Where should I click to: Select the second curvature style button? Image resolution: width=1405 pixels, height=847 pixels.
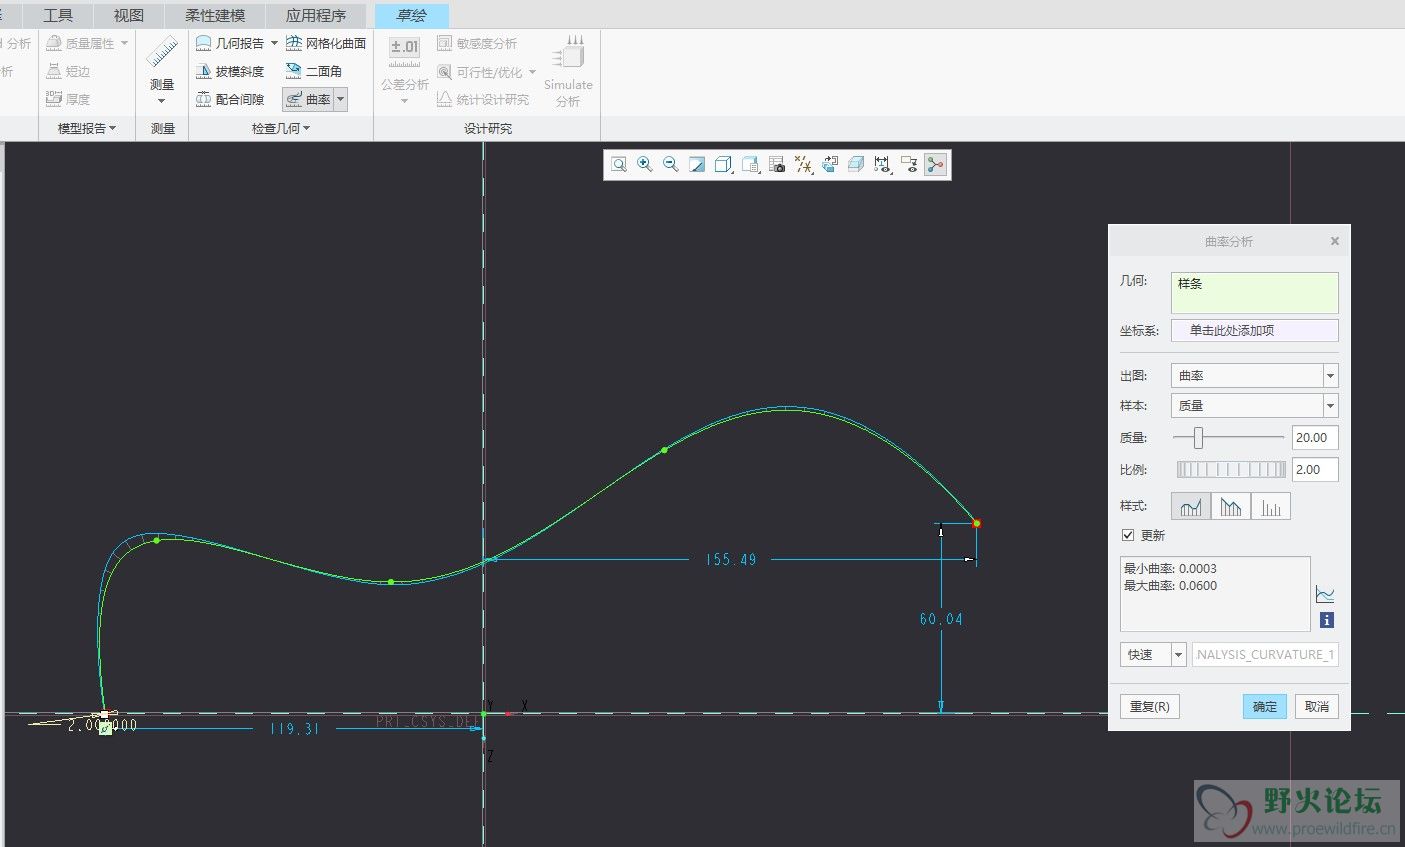(1230, 506)
